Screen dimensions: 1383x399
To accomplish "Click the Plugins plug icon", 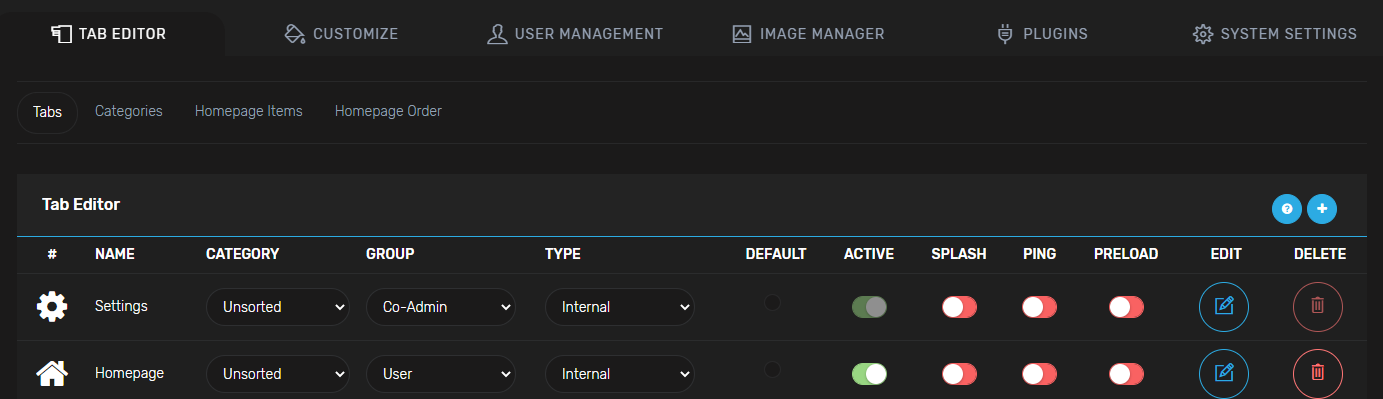I will point(1005,34).
